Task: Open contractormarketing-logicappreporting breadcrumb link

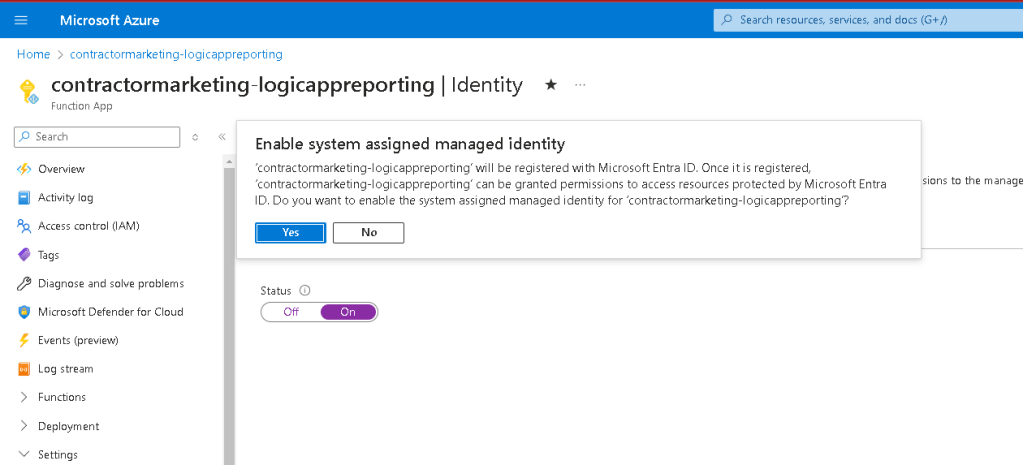Action: 176,55
